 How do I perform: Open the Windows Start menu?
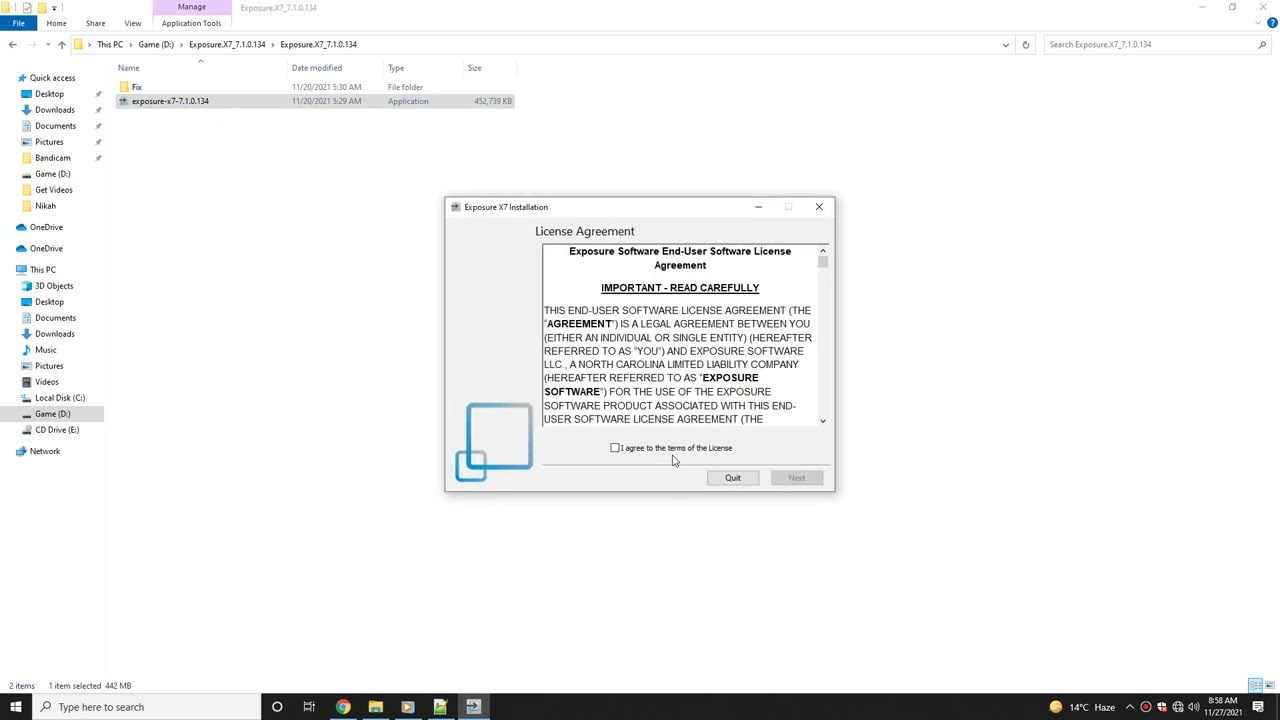[15, 707]
